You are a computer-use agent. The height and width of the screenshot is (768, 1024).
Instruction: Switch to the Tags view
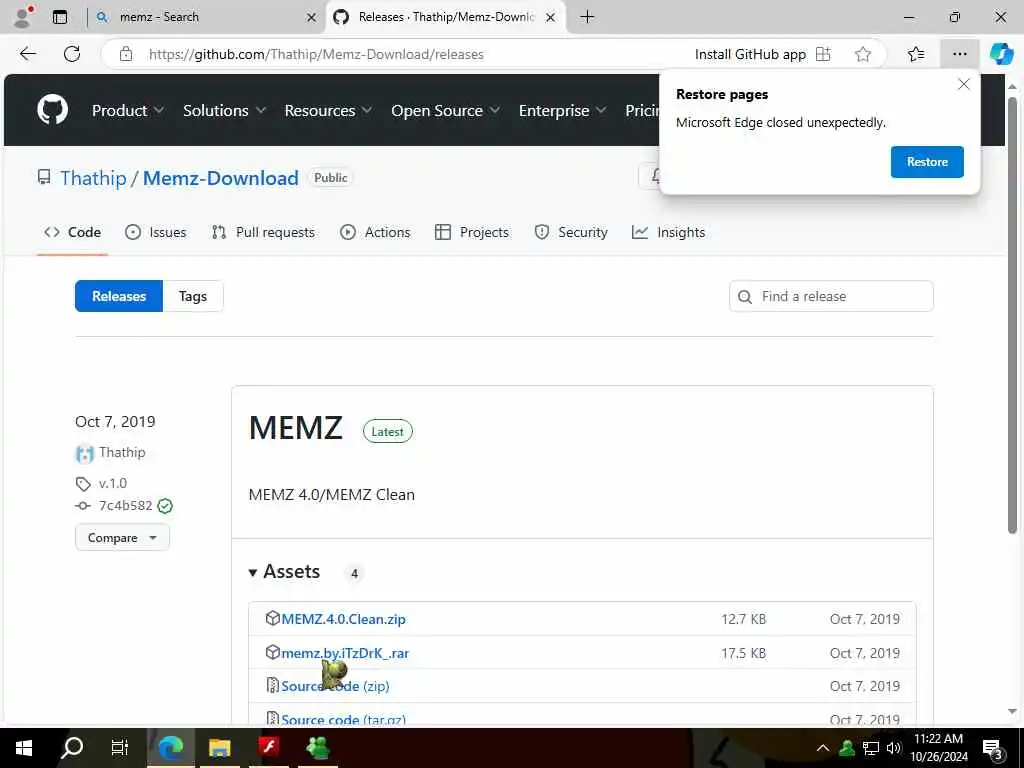pos(193,296)
